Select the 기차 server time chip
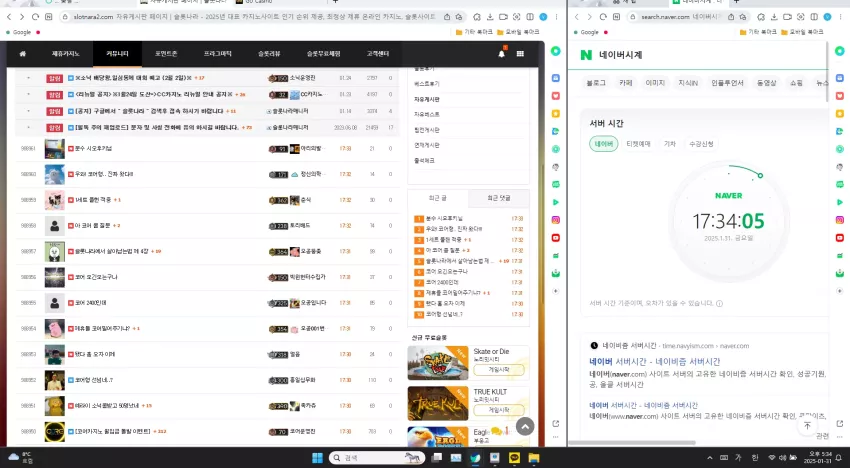Viewport: 850px width, 468px height. pos(670,144)
